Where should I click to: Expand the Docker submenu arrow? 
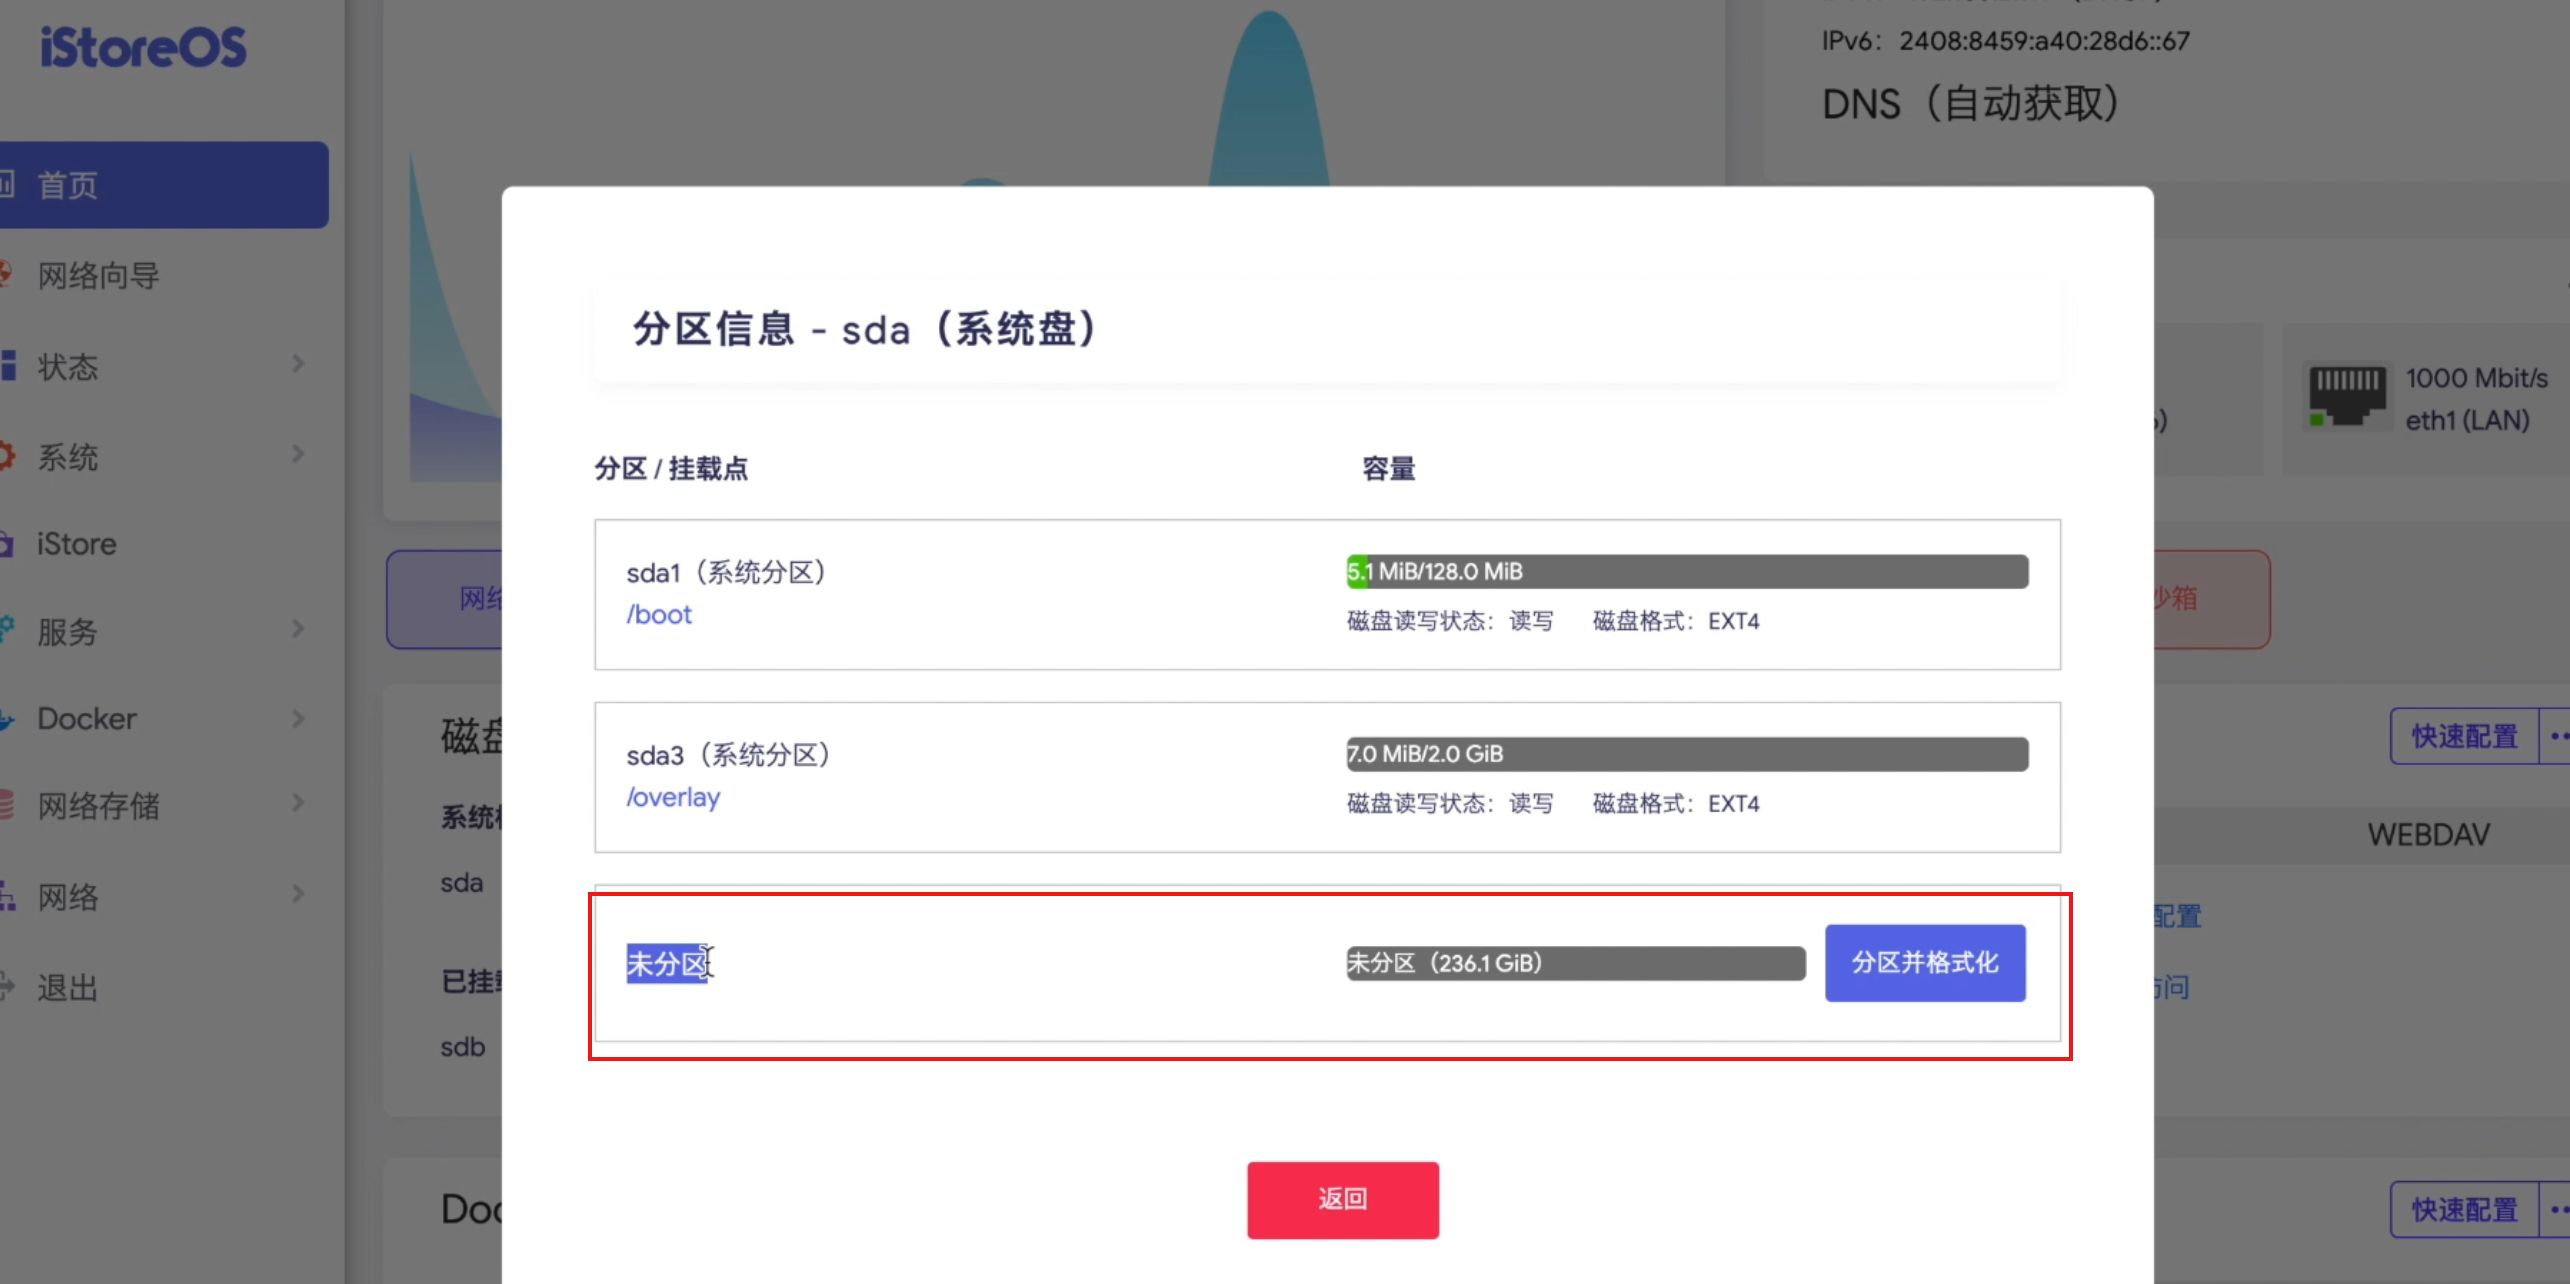click(298, 719)
